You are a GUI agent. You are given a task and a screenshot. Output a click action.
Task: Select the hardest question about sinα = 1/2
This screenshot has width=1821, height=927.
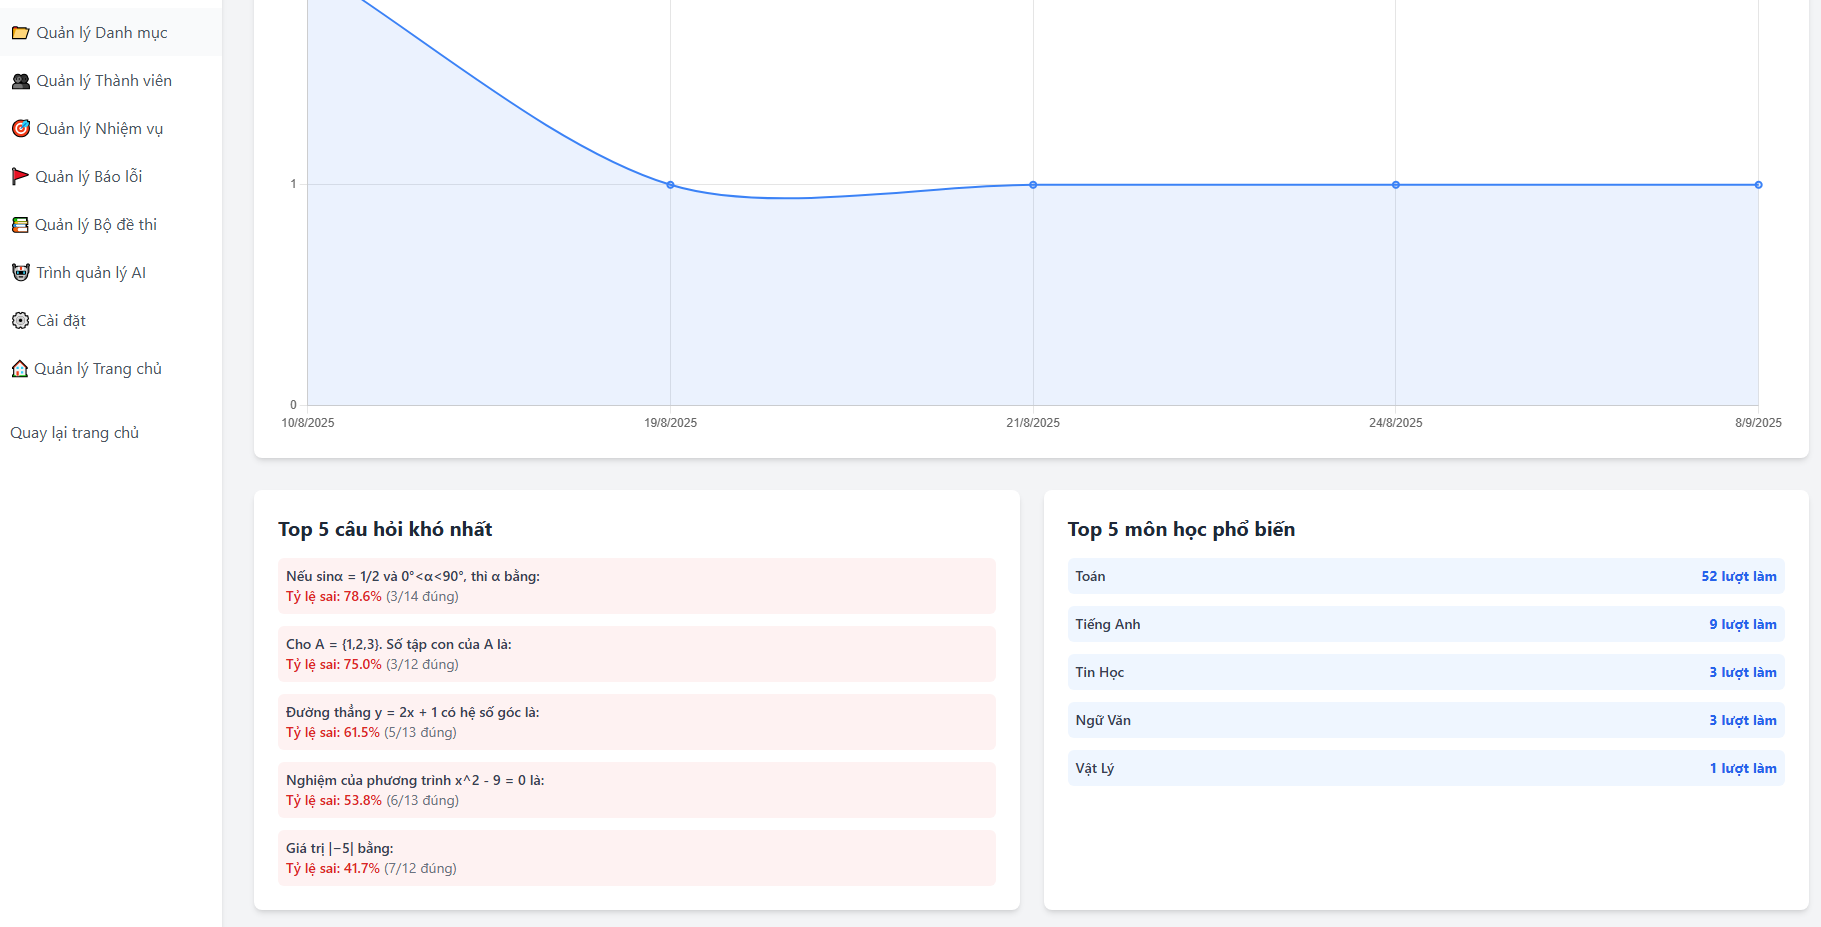[636, 586]
